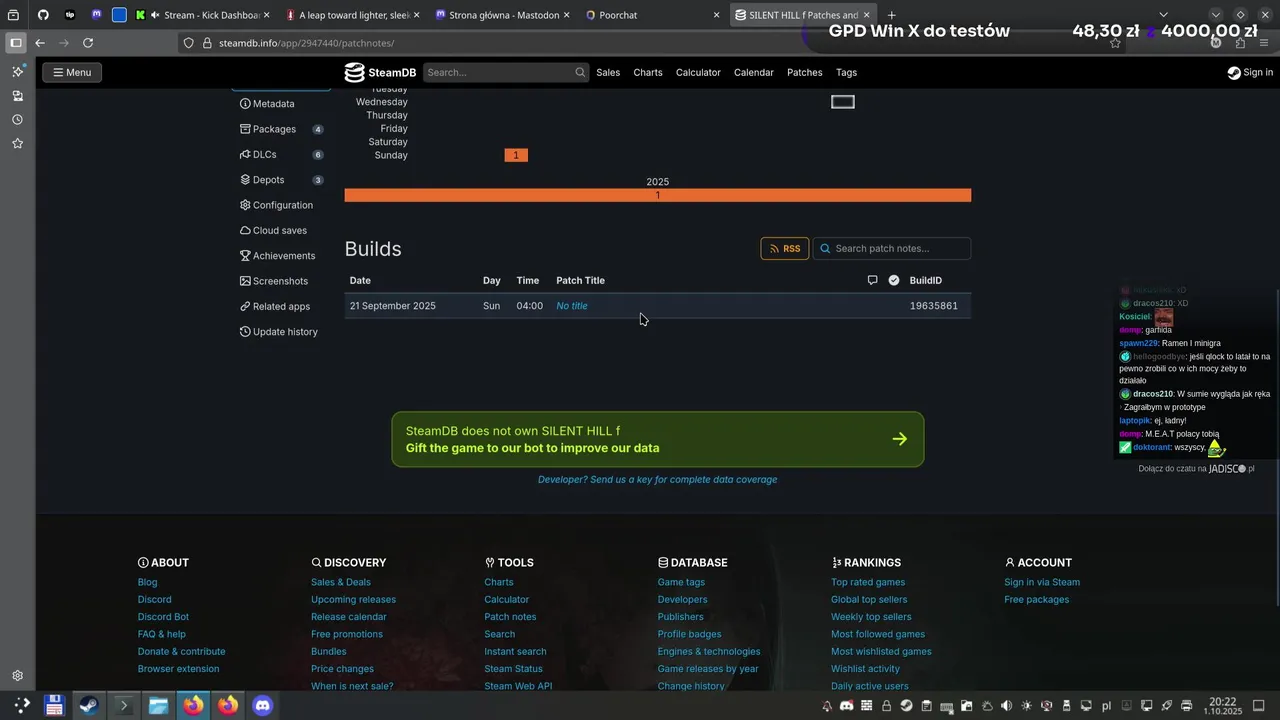1280x720 pixels.
Task: Open Steam Status footer link
Action: 513,669
